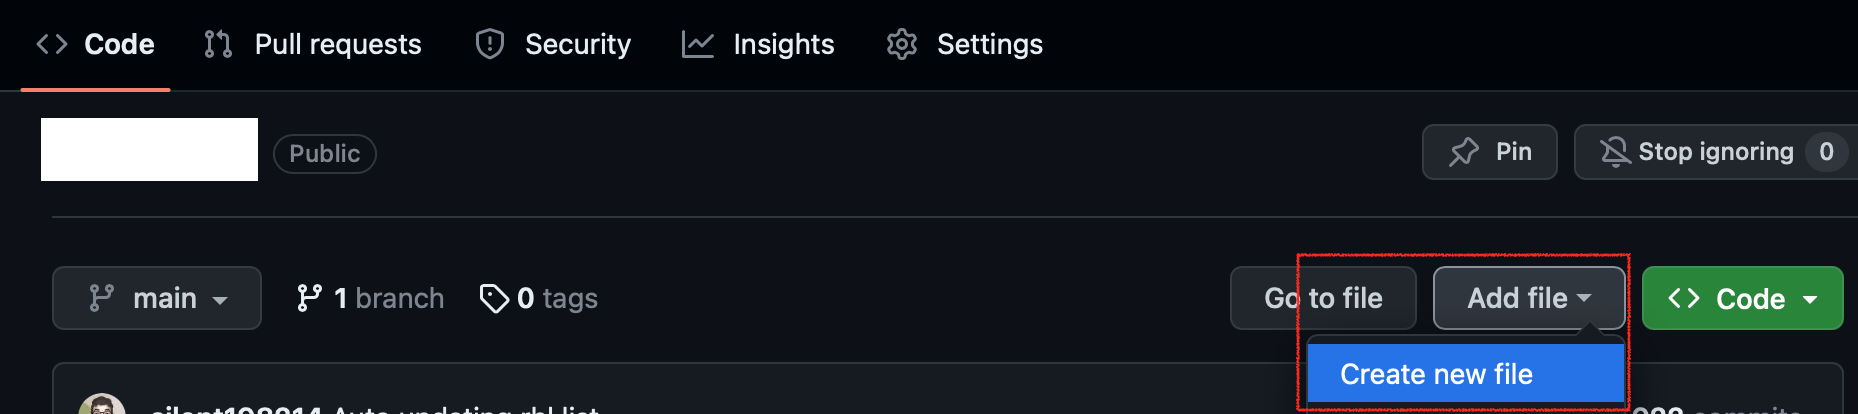
Task: Open the Insights tab
Action: point(783,44)
